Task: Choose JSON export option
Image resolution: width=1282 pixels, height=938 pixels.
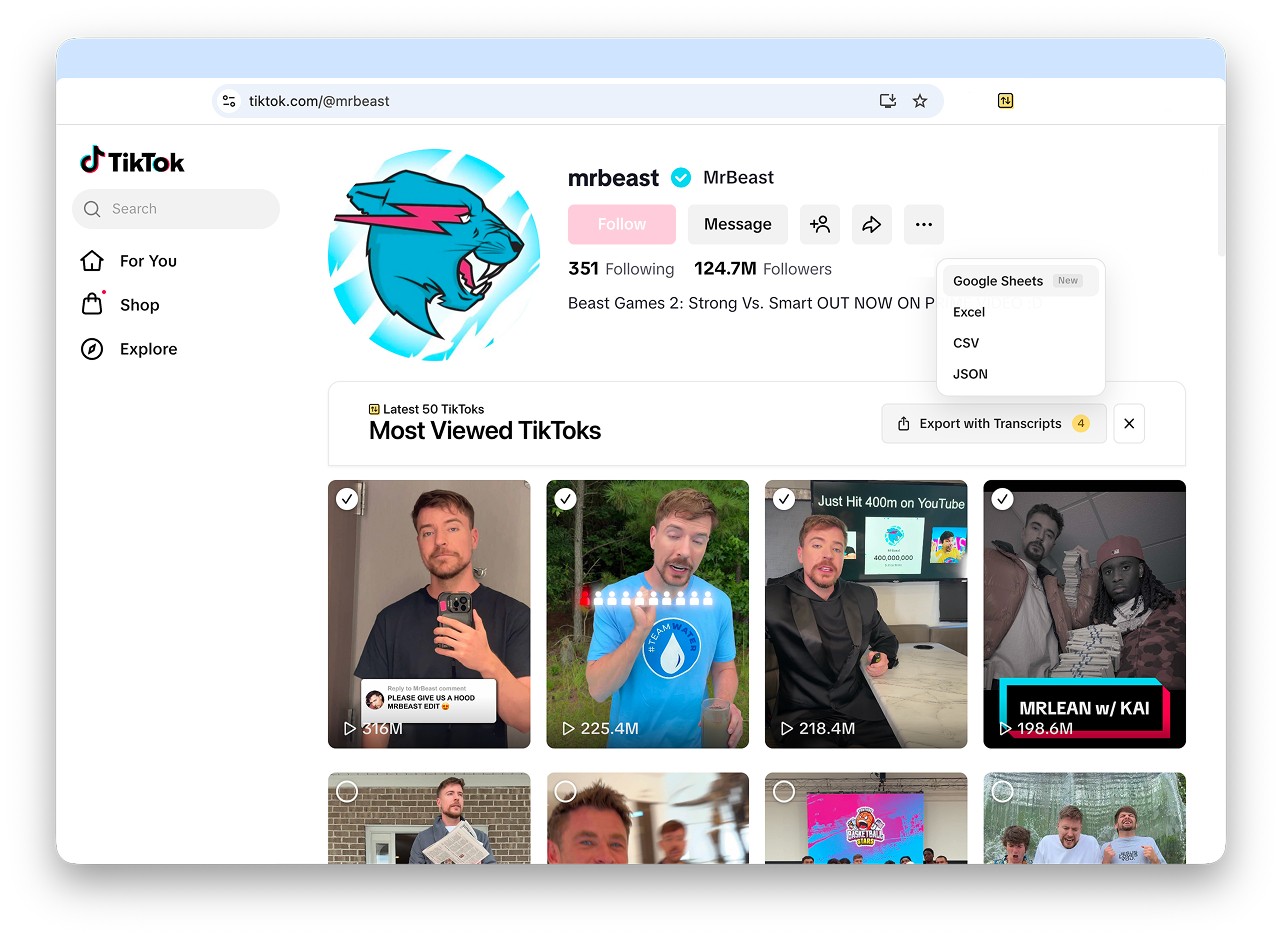Action: 1021,374
